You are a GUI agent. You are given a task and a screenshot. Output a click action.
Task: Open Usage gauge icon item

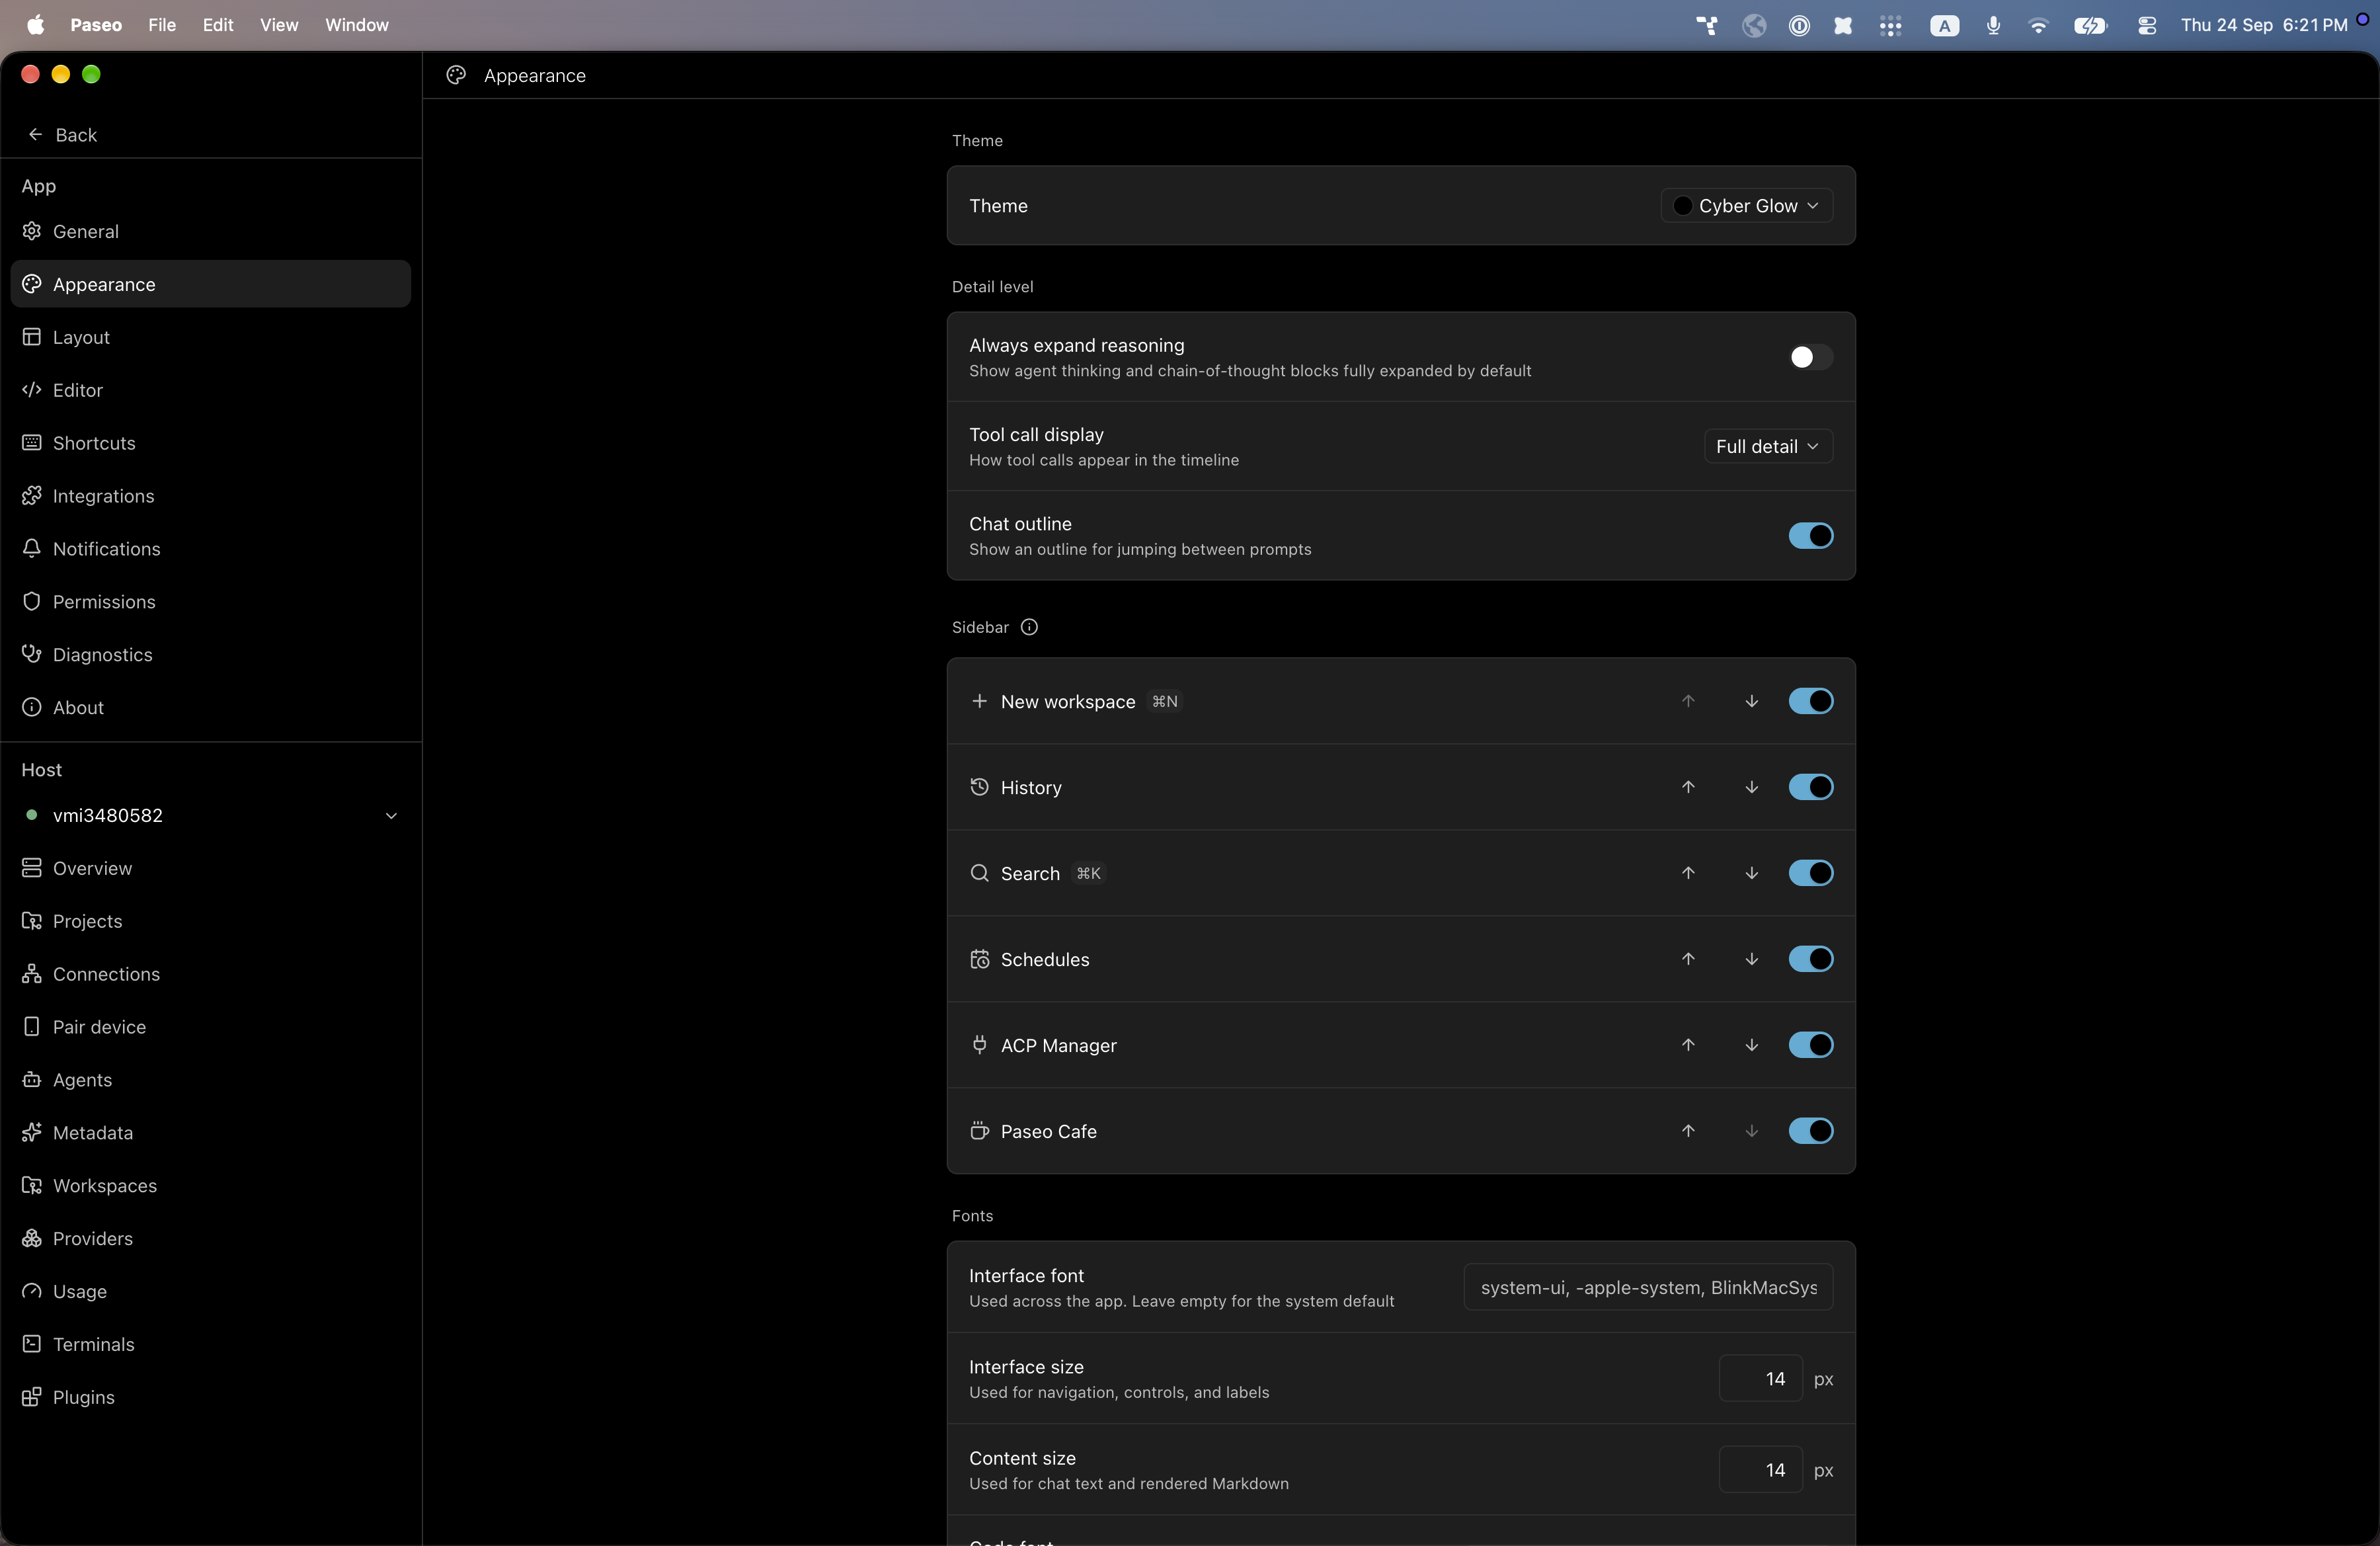click(32, 1291)
